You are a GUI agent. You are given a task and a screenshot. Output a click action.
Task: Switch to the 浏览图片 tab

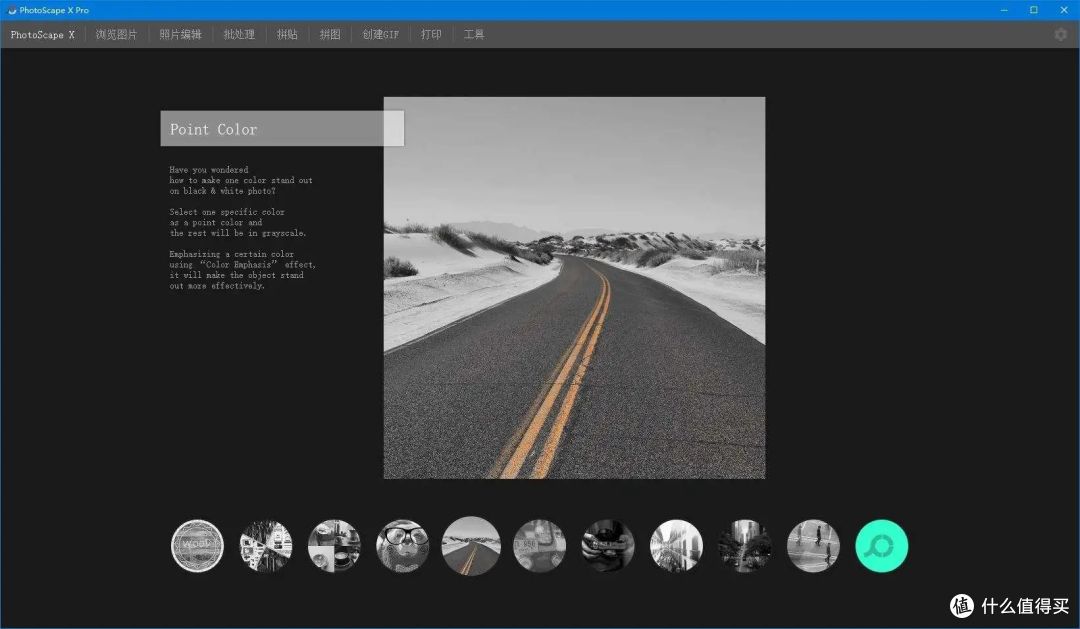click(116, 34)
